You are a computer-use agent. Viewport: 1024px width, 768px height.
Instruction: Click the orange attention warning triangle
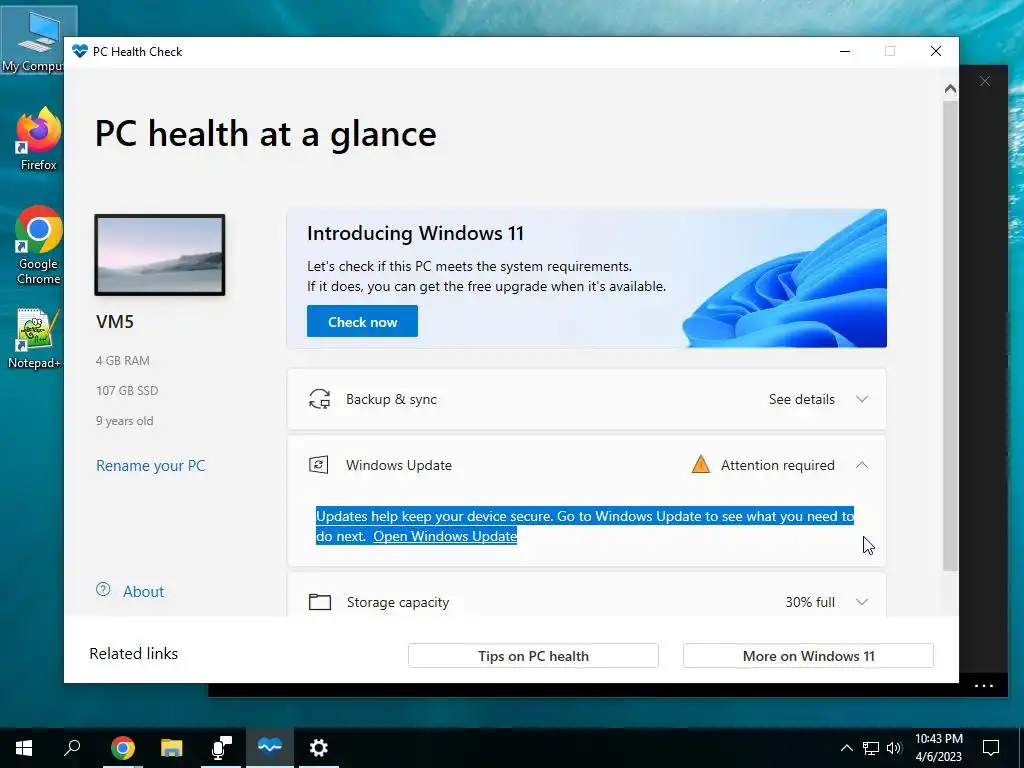click(x=700, y=464)
